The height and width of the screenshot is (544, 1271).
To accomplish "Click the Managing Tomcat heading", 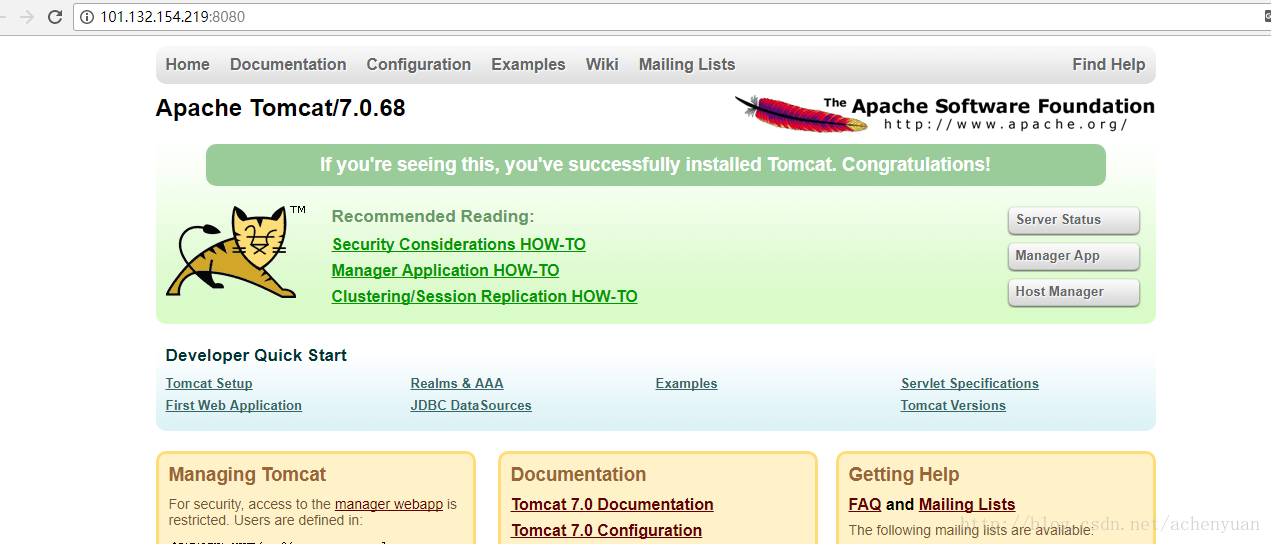I will coord(247,474).
